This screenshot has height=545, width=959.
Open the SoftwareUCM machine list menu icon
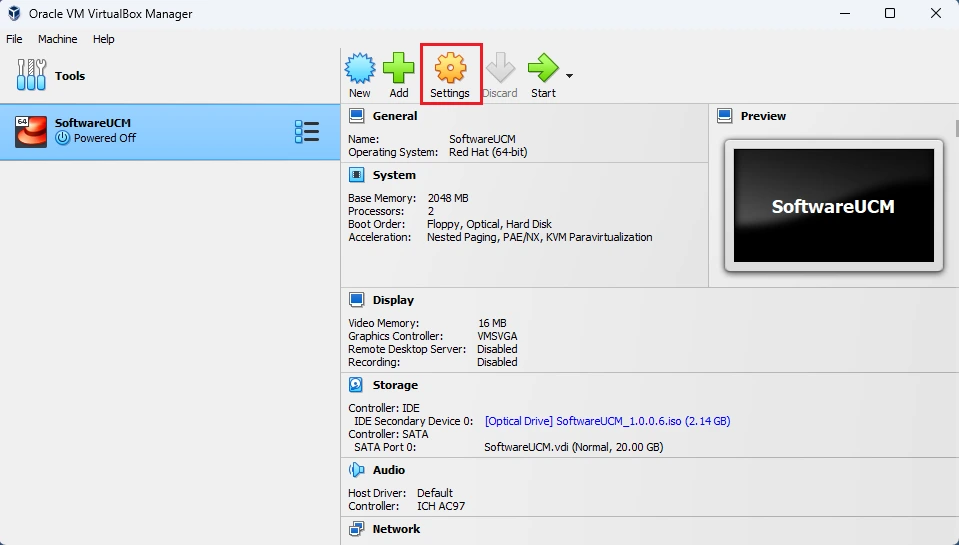tap(307, 132)
